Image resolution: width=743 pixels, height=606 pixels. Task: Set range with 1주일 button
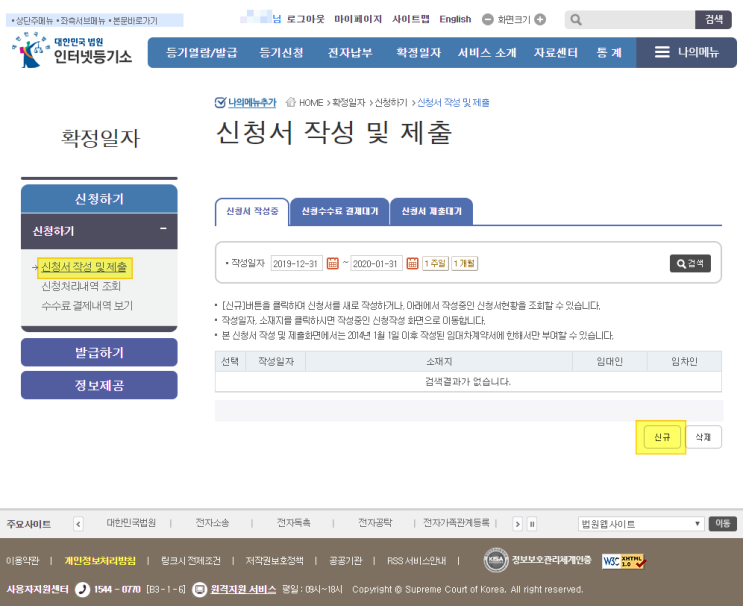[435, 263]
